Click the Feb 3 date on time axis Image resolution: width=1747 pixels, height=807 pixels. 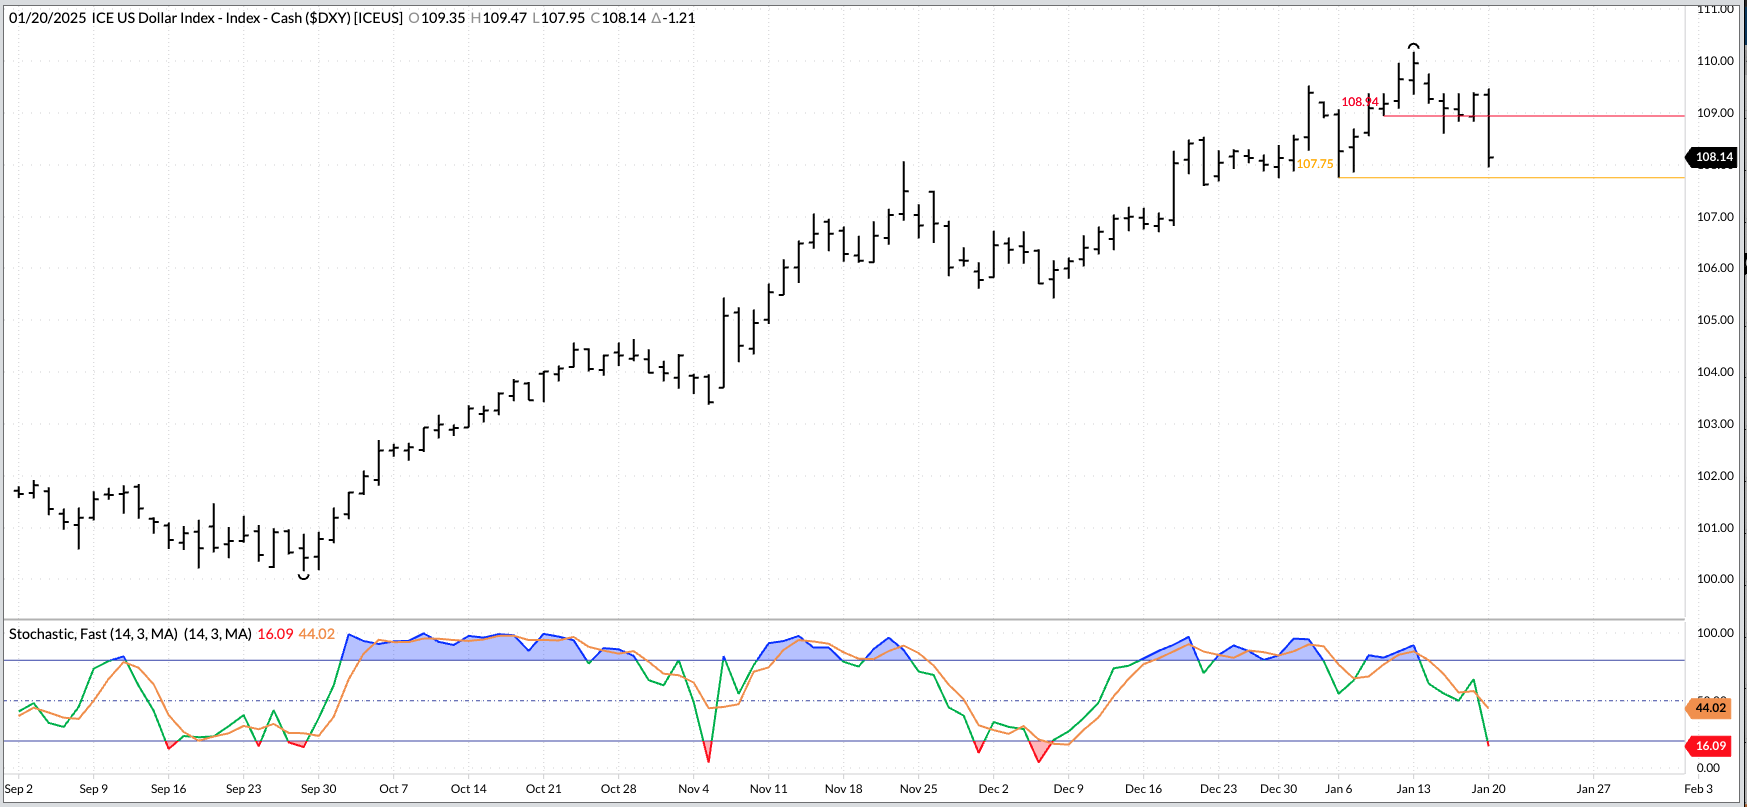coord(1698,789)
